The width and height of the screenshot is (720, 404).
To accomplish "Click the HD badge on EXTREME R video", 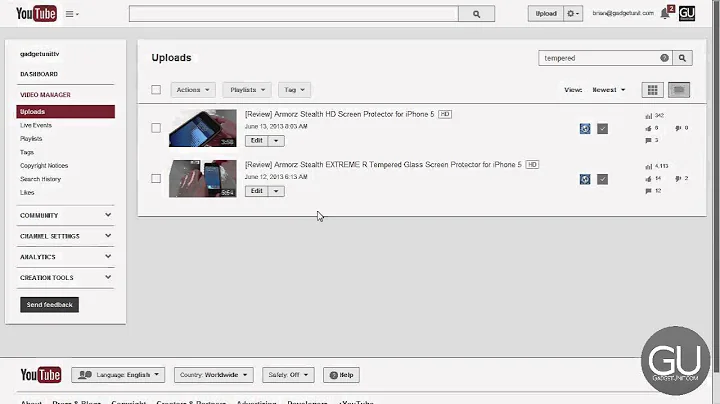I will point(532,165).
